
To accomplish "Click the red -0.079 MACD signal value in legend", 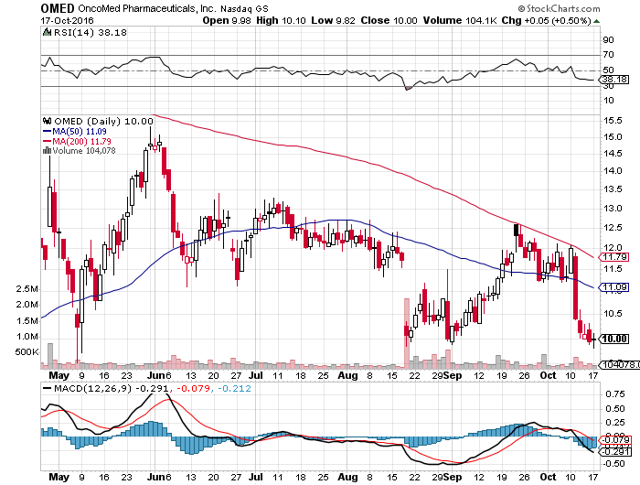I will pos(191,388).
